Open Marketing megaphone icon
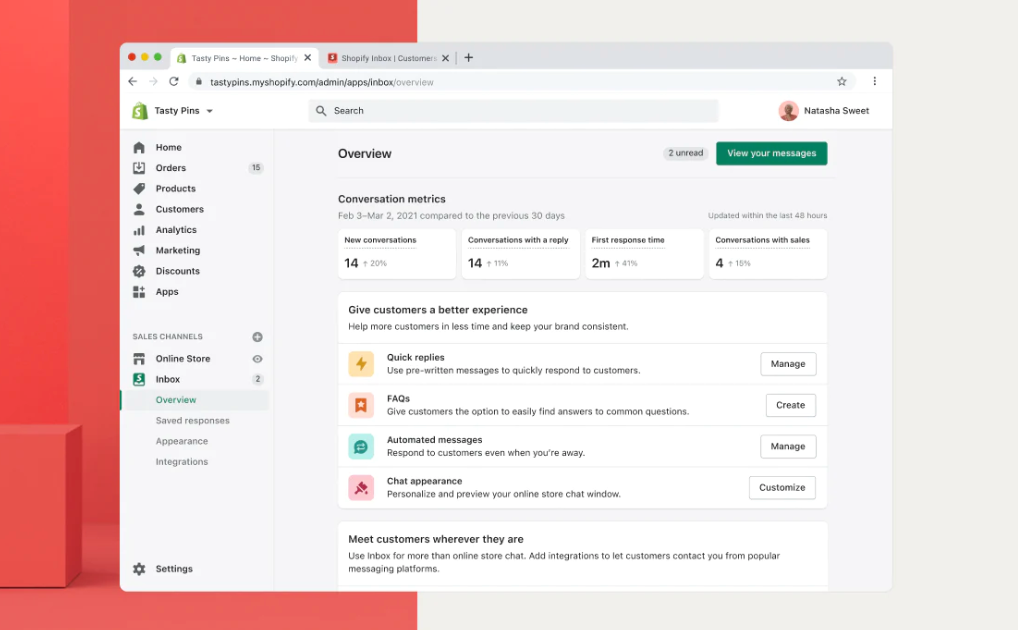The width and height of the screenshot is (1018, 630). click(139, 250)
